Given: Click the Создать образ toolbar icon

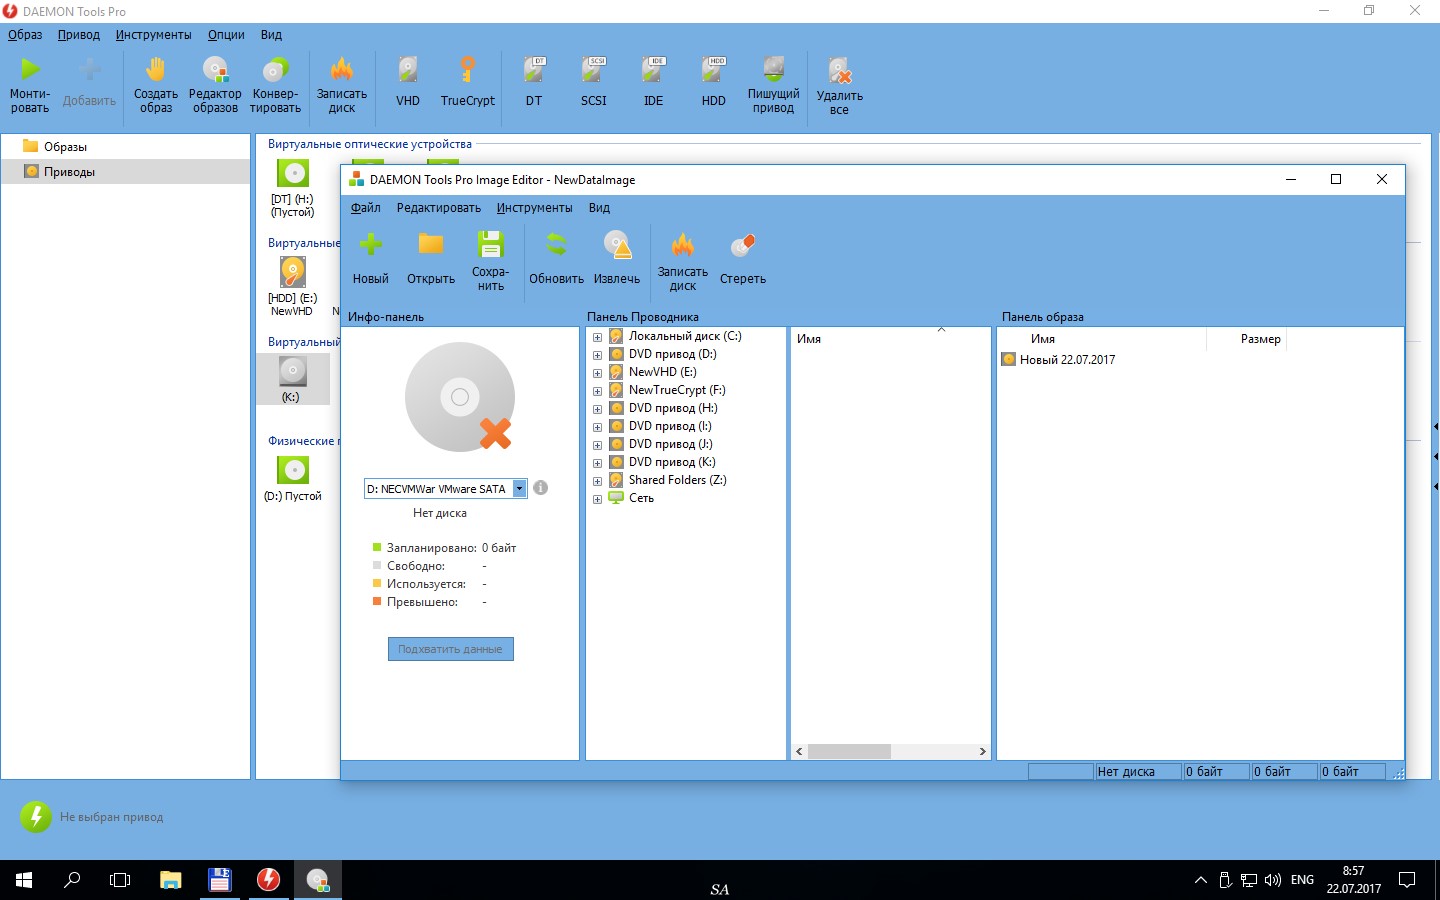Looking at the screenshot, I should tap(156, 84).
